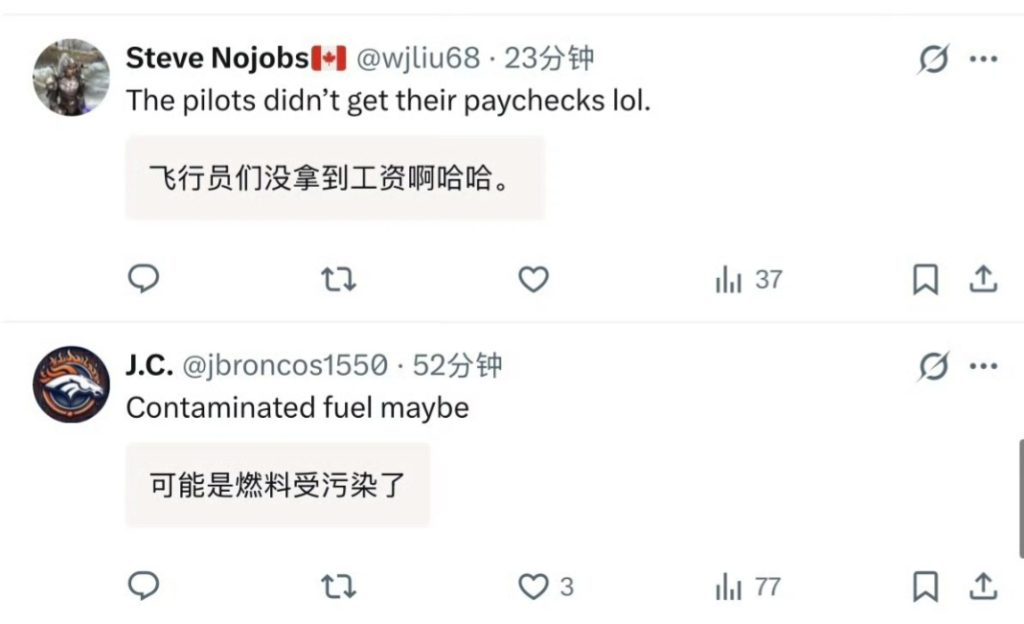Share Steve Nojobs' tweet
Screen dimensions: 1024x624
pyautogui.click(x=983, y=279)
